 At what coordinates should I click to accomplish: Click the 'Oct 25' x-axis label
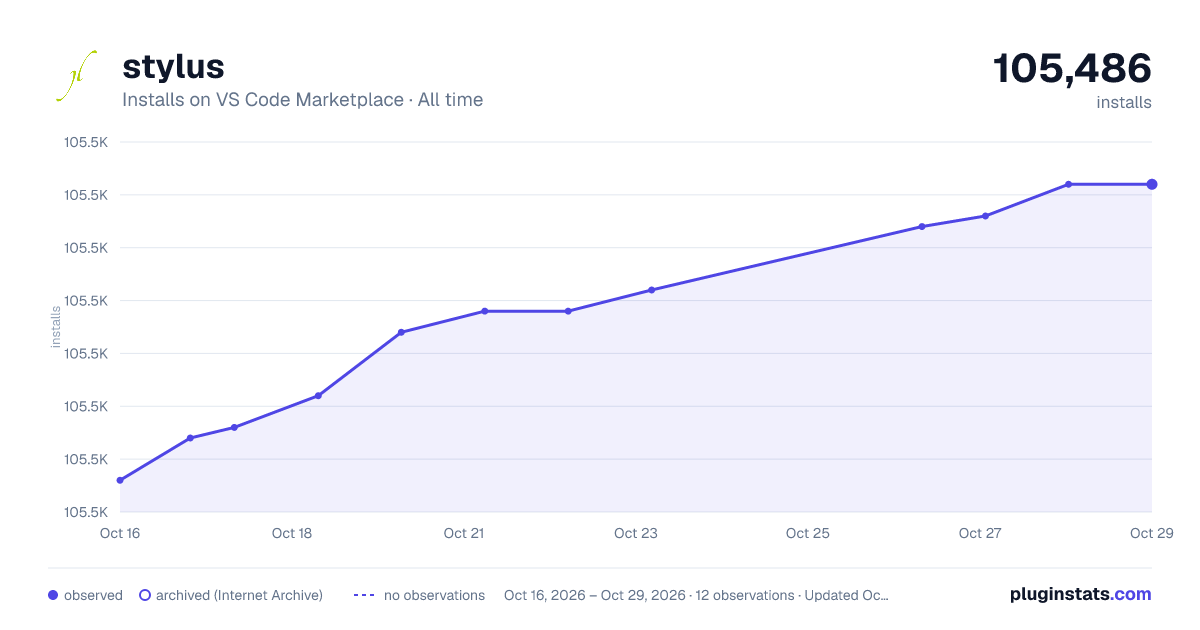coord(808,533)
